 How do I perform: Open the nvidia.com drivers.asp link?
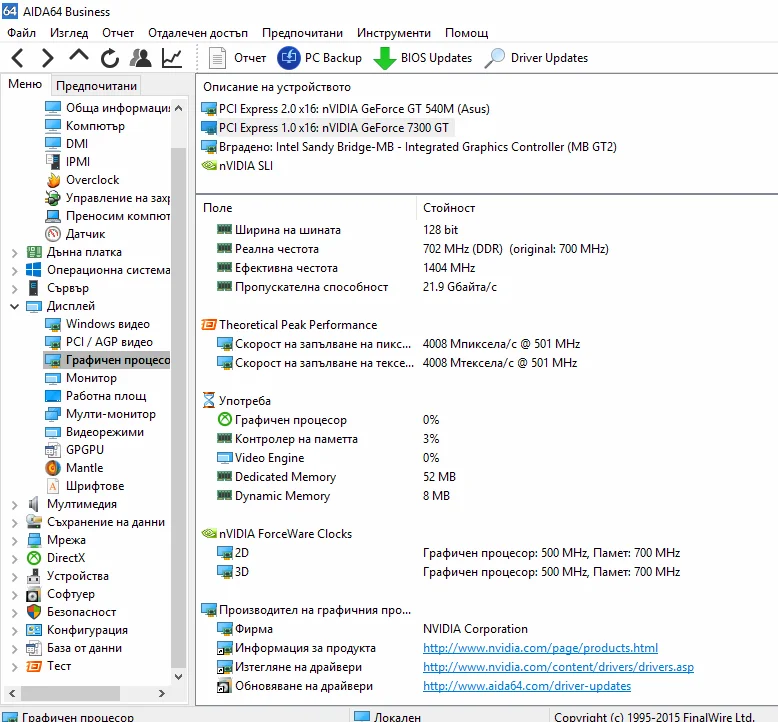point(558,667)
